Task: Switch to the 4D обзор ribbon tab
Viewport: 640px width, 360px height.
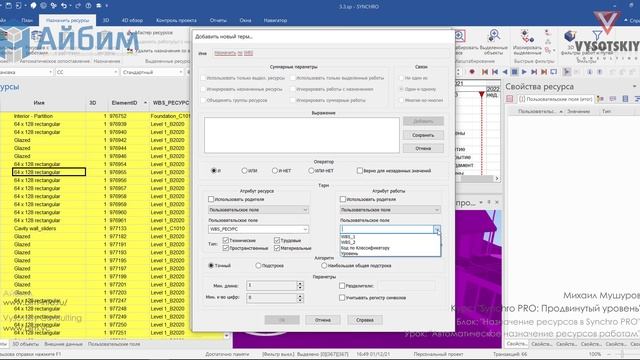Action: [132, 20]
